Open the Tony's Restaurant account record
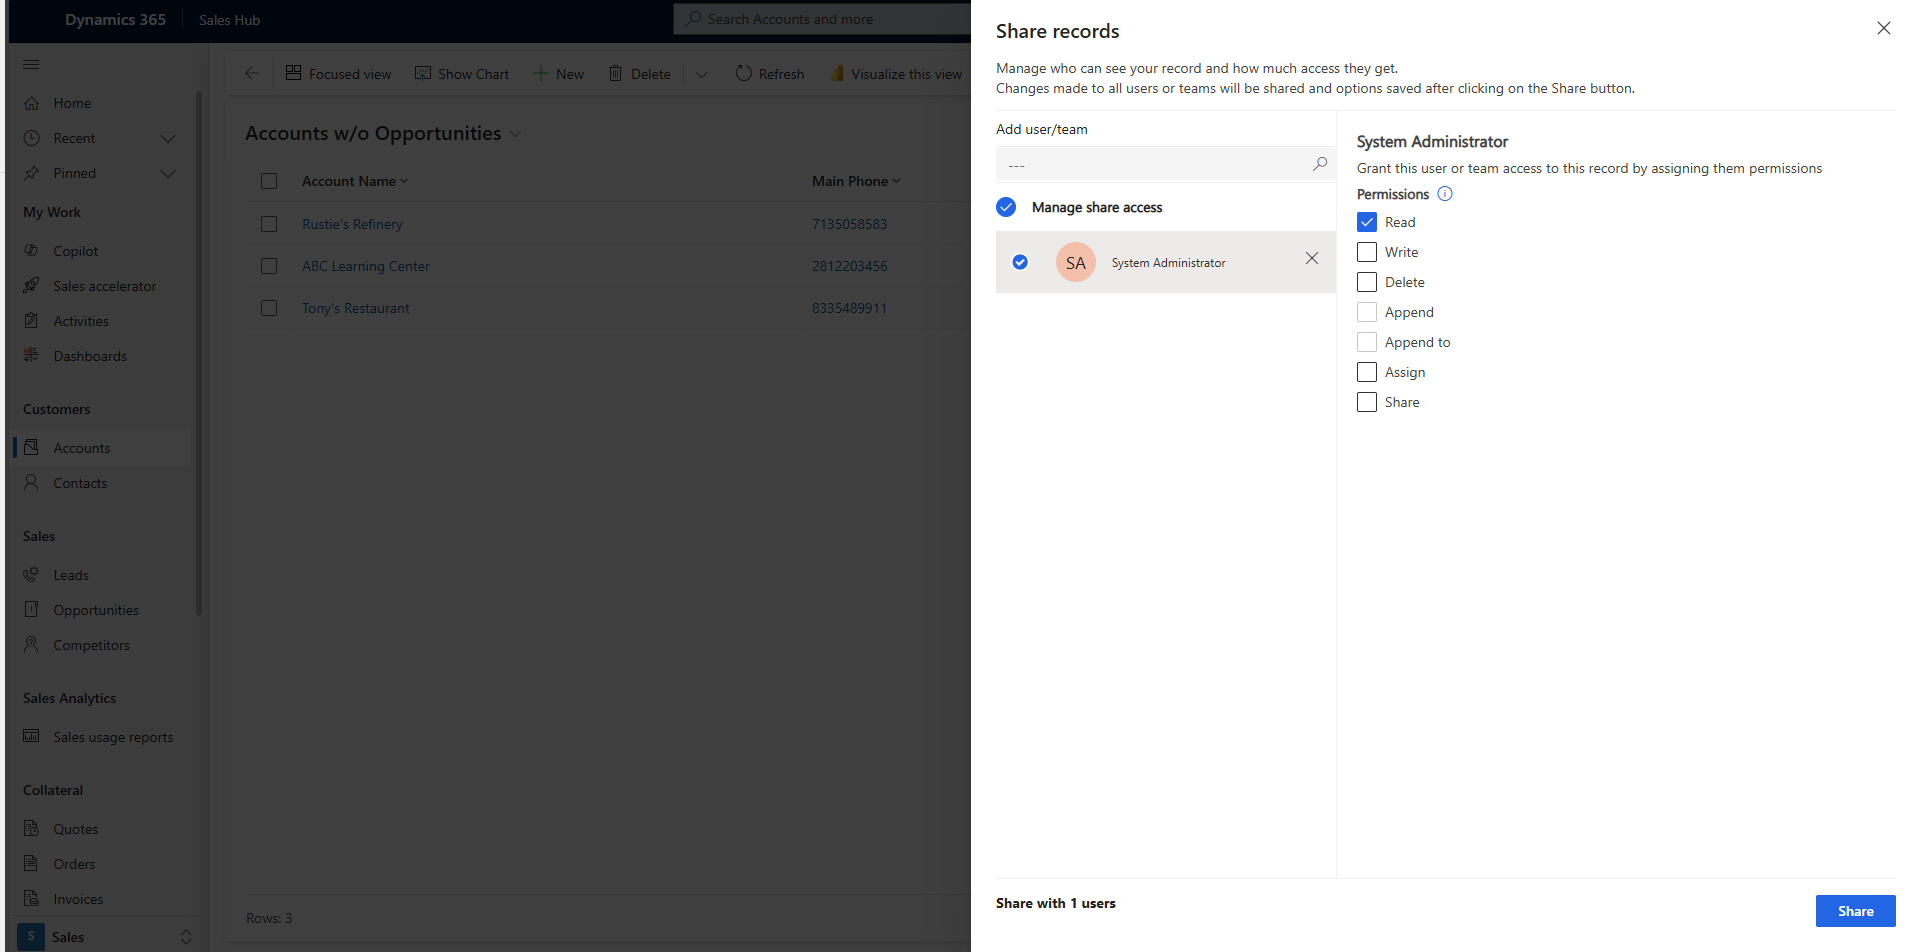1918x952 pixels. tap(355, 307)
